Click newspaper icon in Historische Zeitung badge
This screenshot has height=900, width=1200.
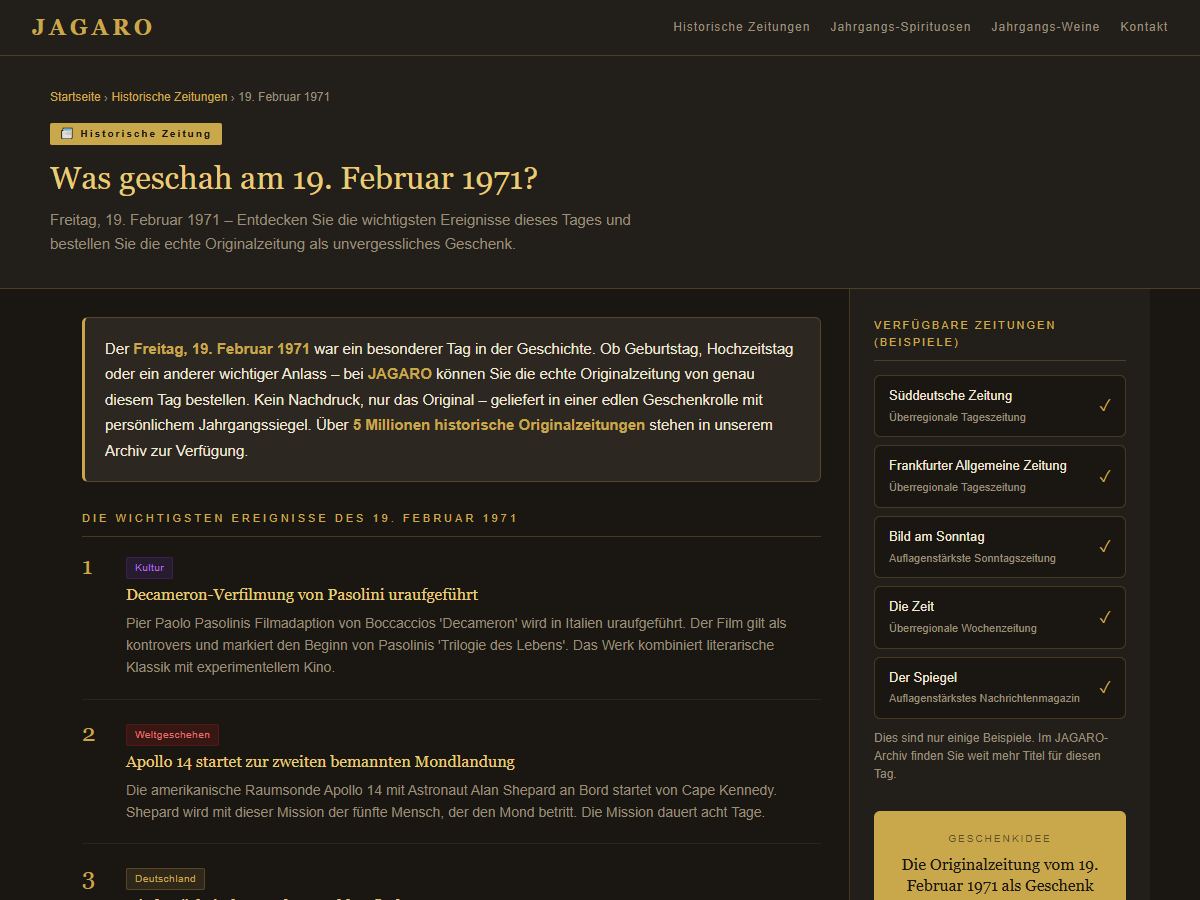tap(67, 134)
